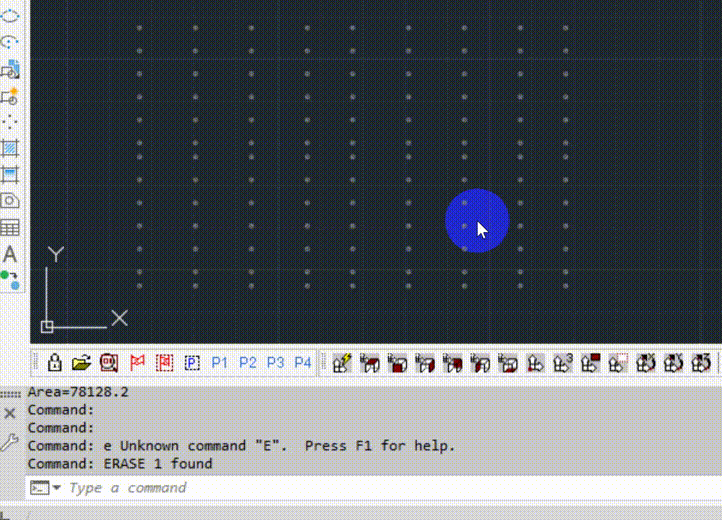Click the red magnifier icon beside the folder
This screenshot has height=520, width=722.
tap(109, 363)
